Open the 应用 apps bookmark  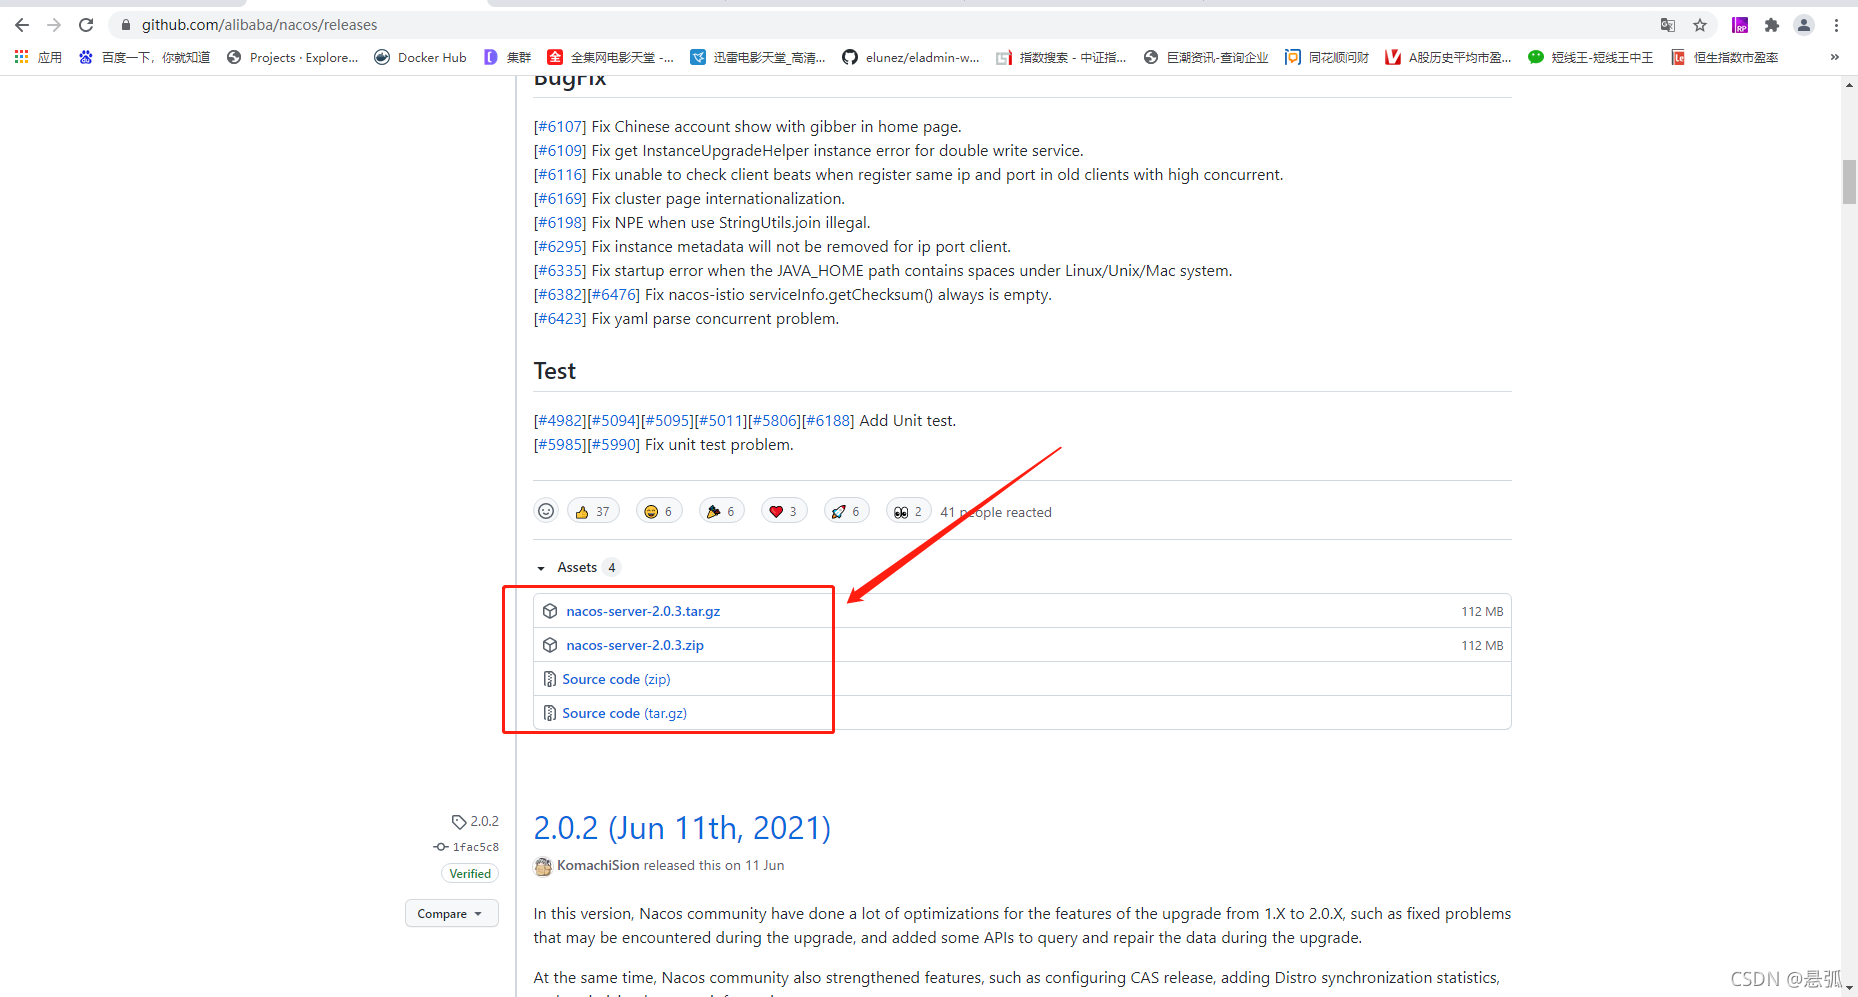(38, 57)
